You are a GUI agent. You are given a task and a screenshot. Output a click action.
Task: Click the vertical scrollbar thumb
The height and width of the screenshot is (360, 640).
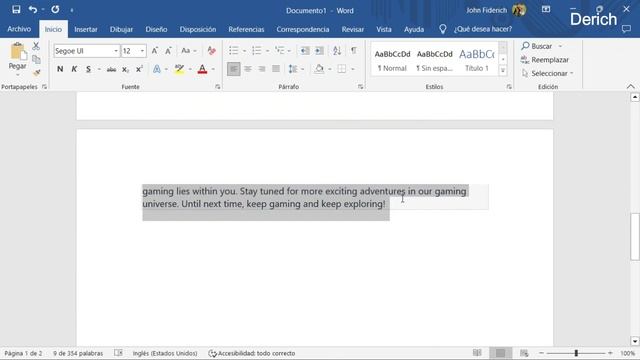click(635, 237)
